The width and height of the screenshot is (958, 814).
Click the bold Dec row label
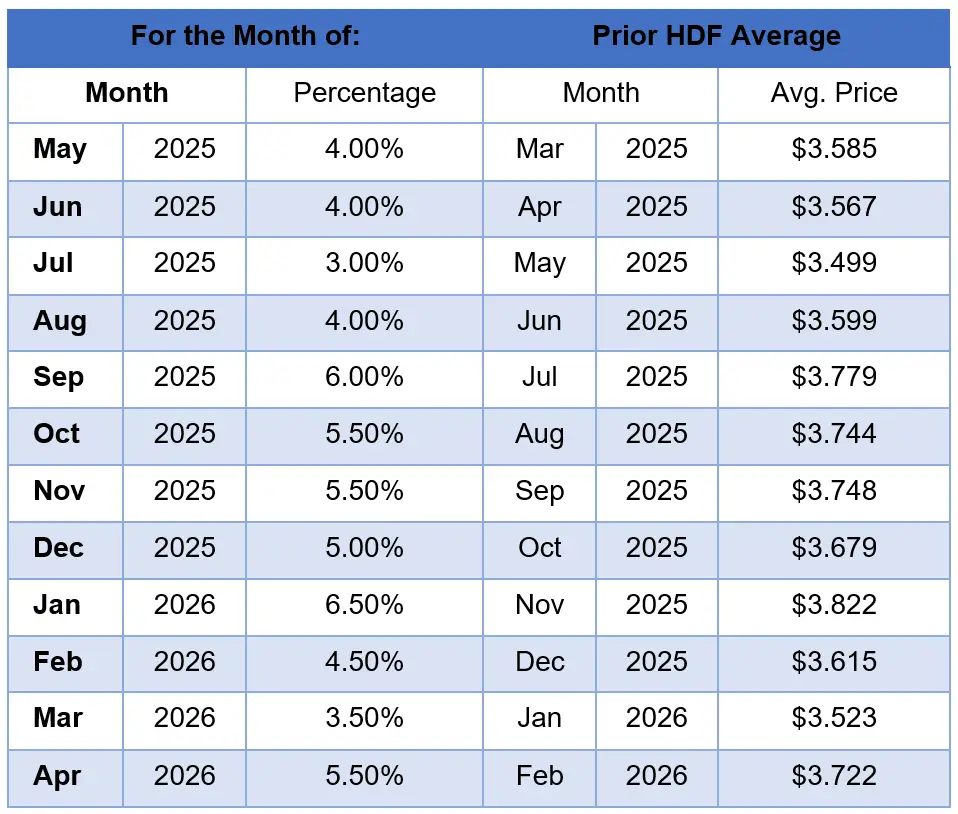(x=58, y=548)
